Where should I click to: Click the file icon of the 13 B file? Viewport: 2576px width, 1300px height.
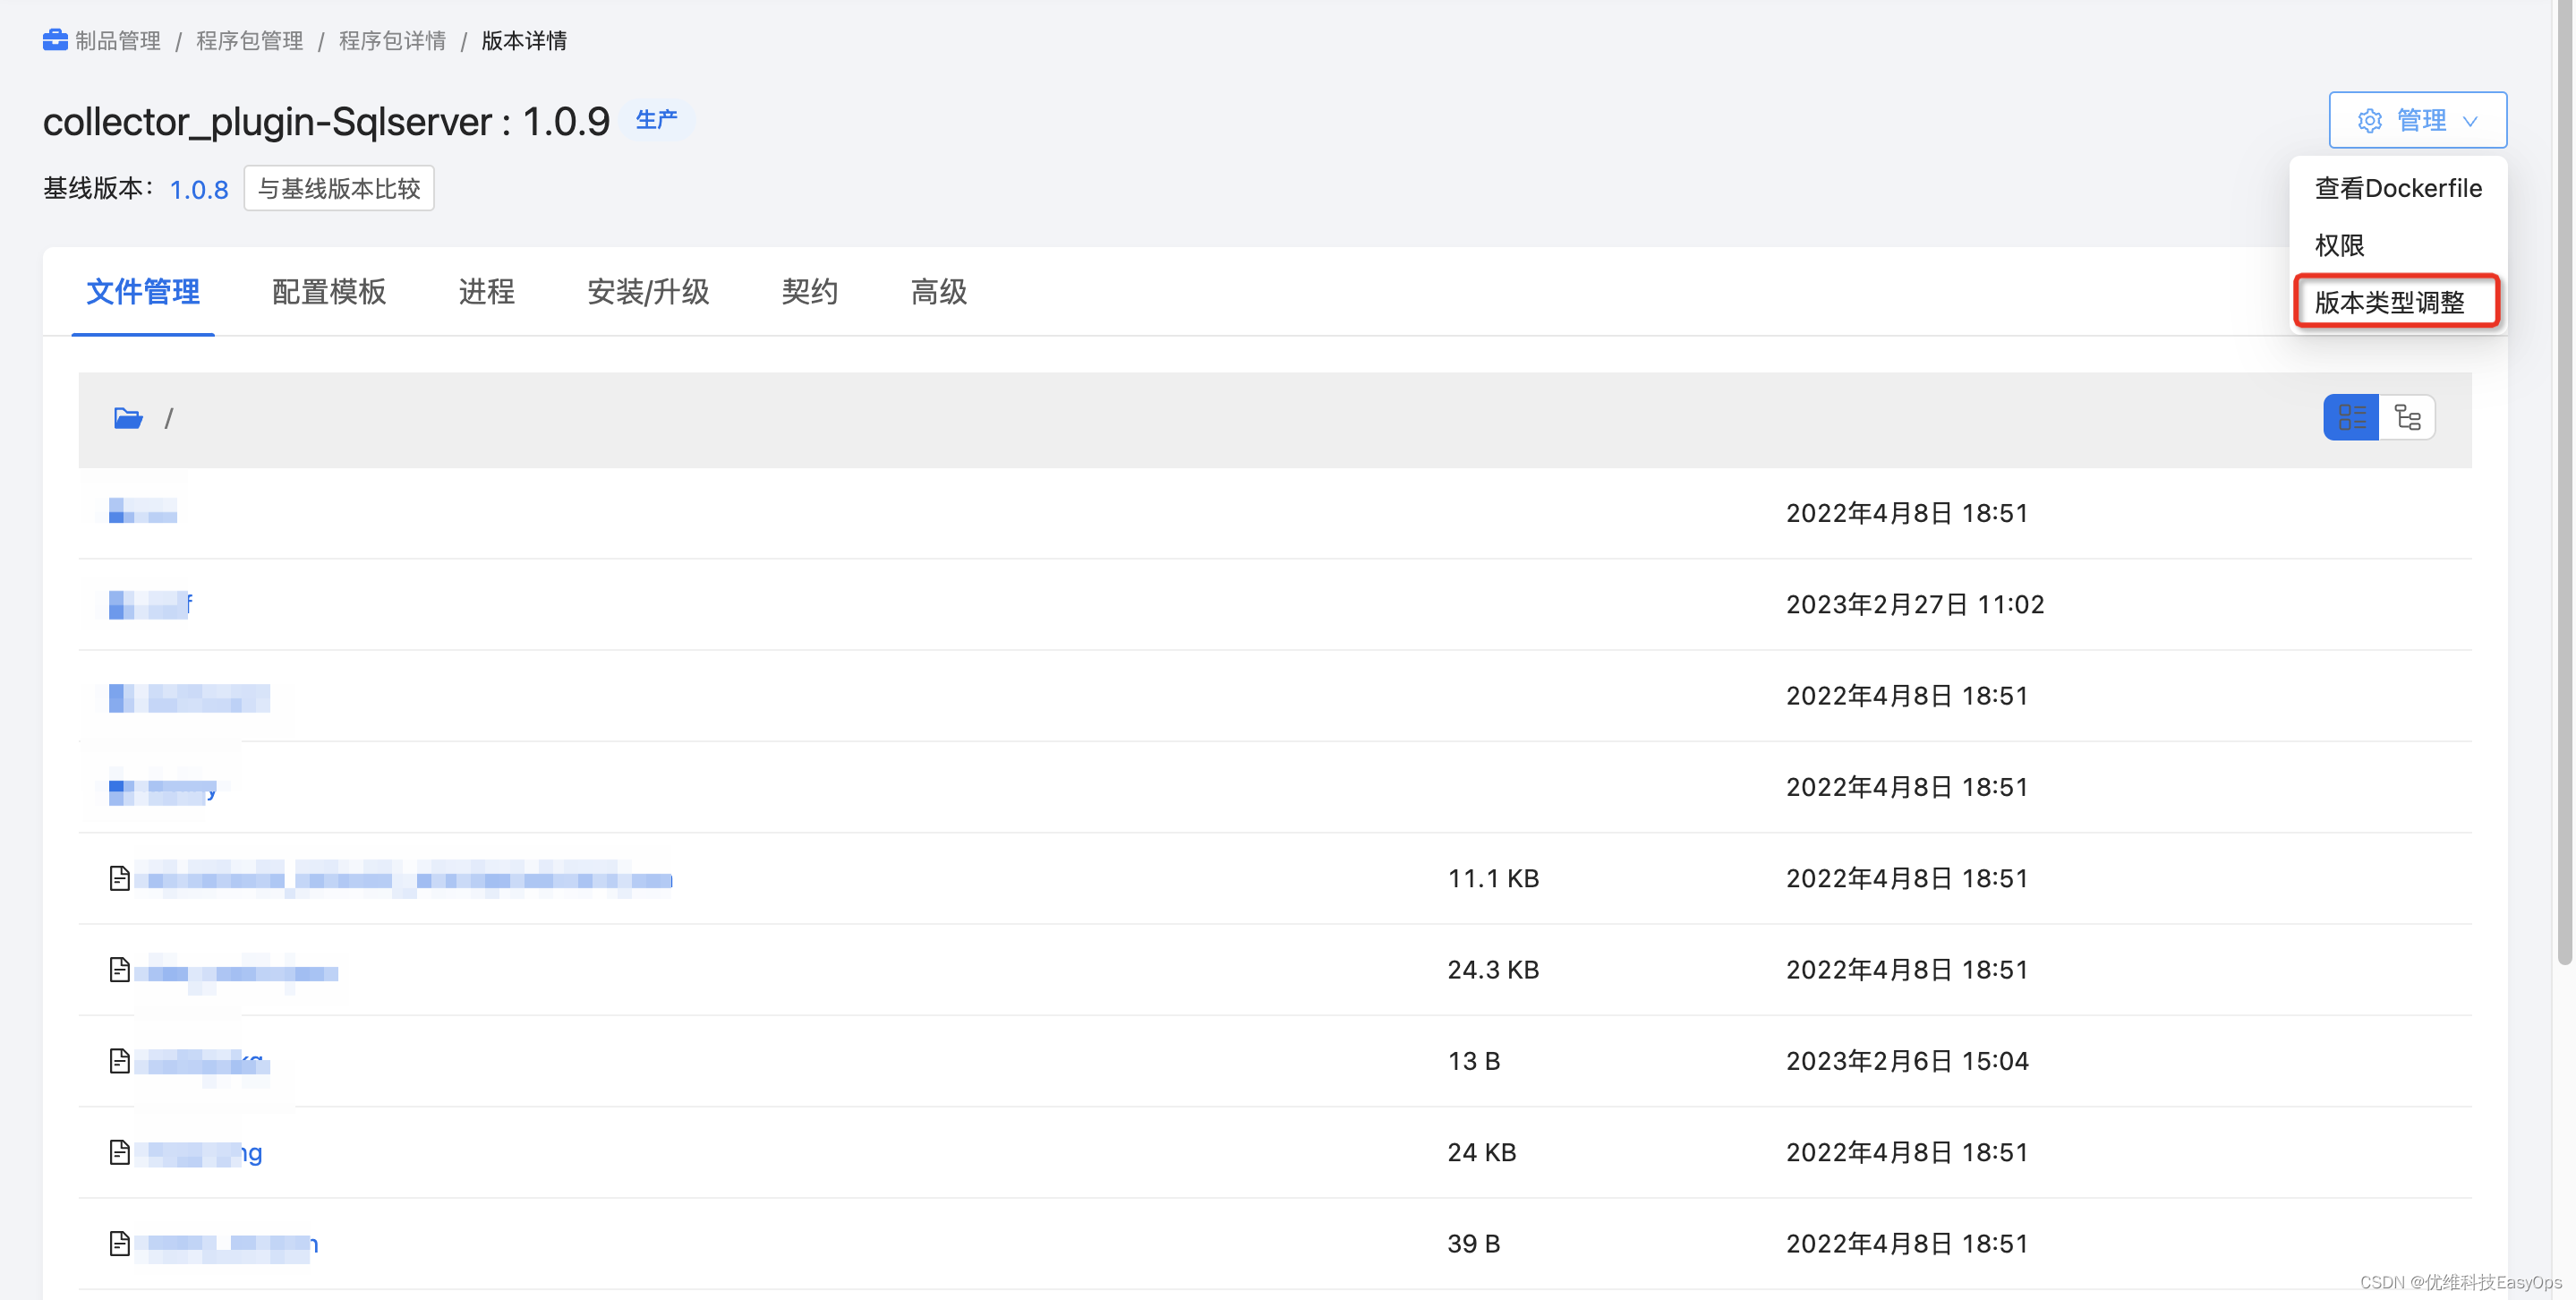119,1060
